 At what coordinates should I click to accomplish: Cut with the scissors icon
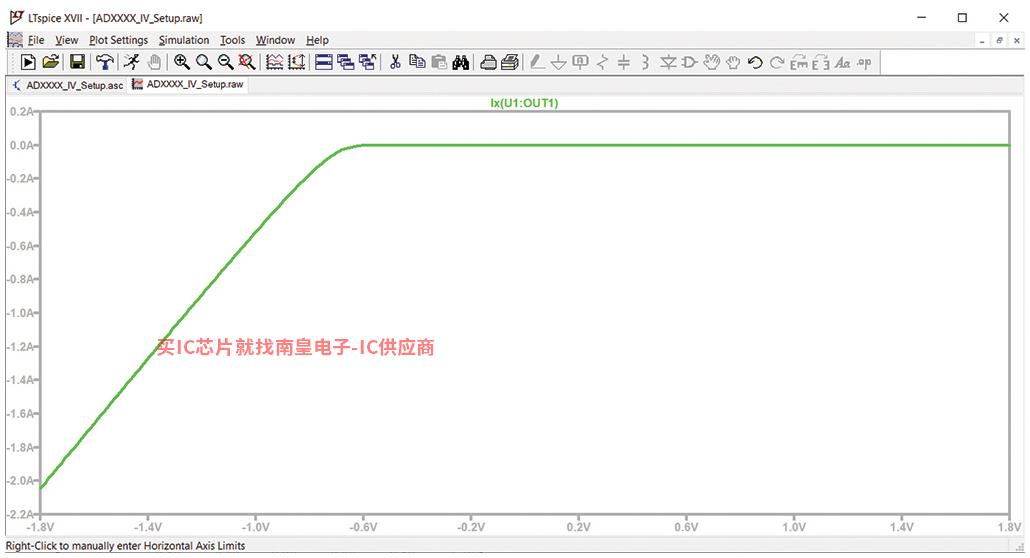(x=395, y=62)
